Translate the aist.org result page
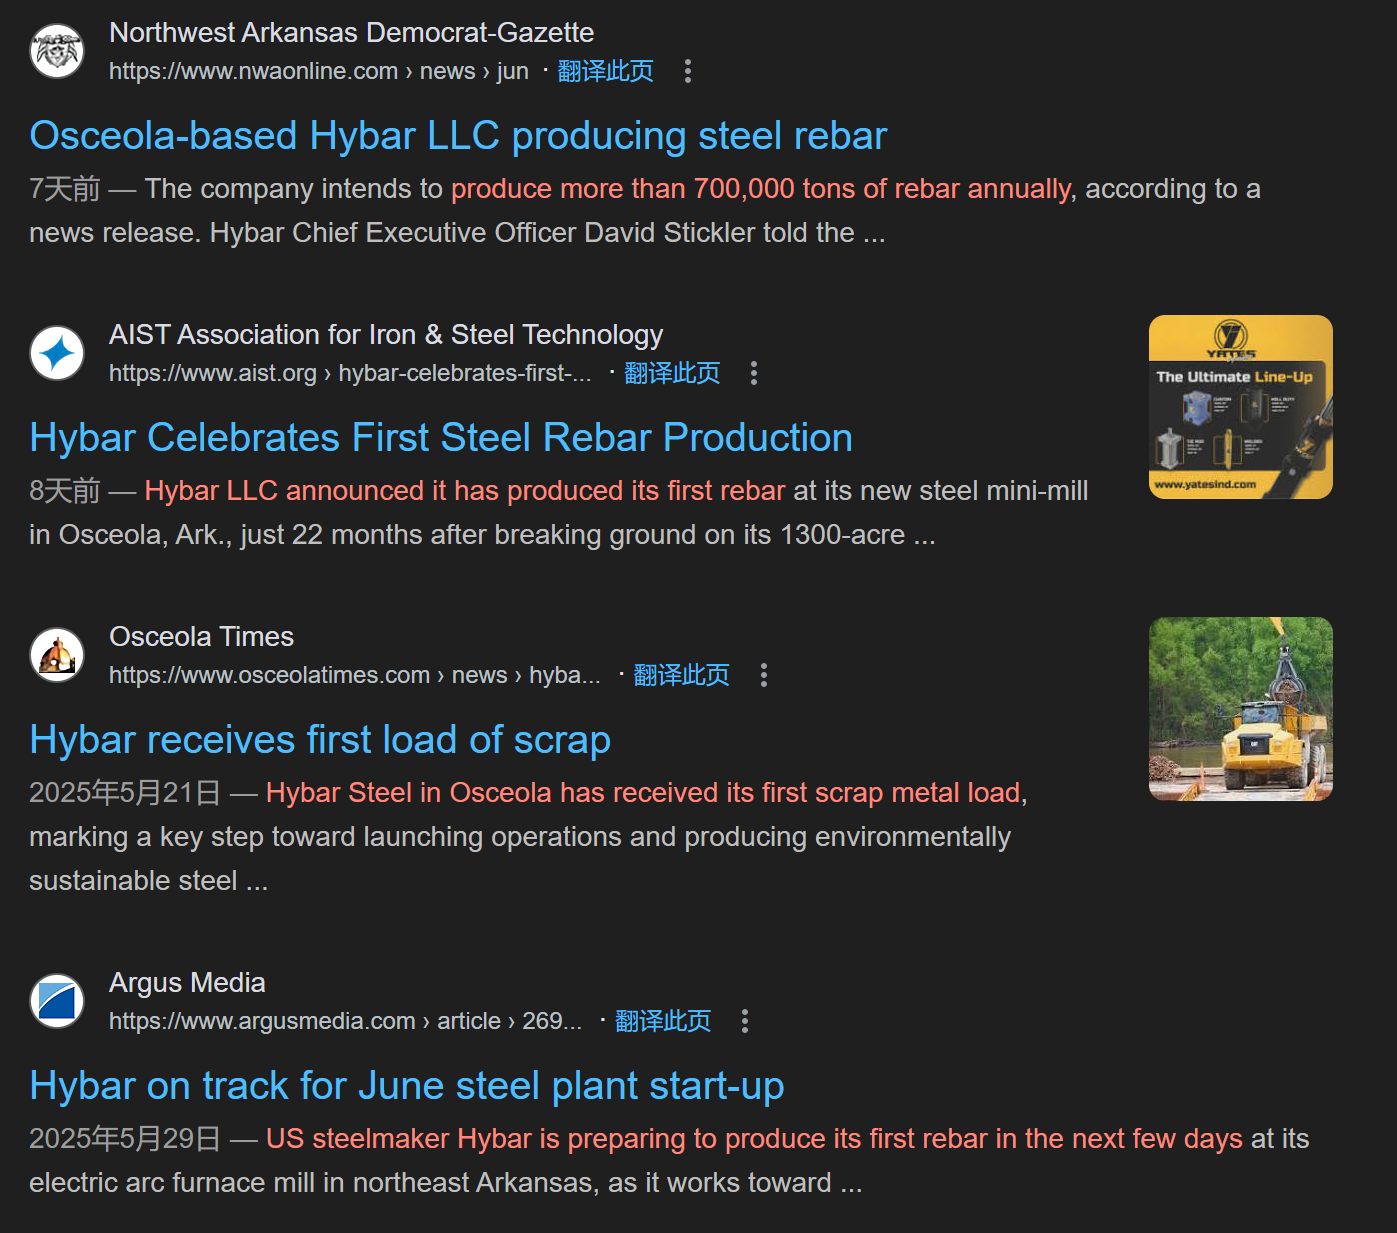This screenshot has height=1233, width=1397. [672, 373]
